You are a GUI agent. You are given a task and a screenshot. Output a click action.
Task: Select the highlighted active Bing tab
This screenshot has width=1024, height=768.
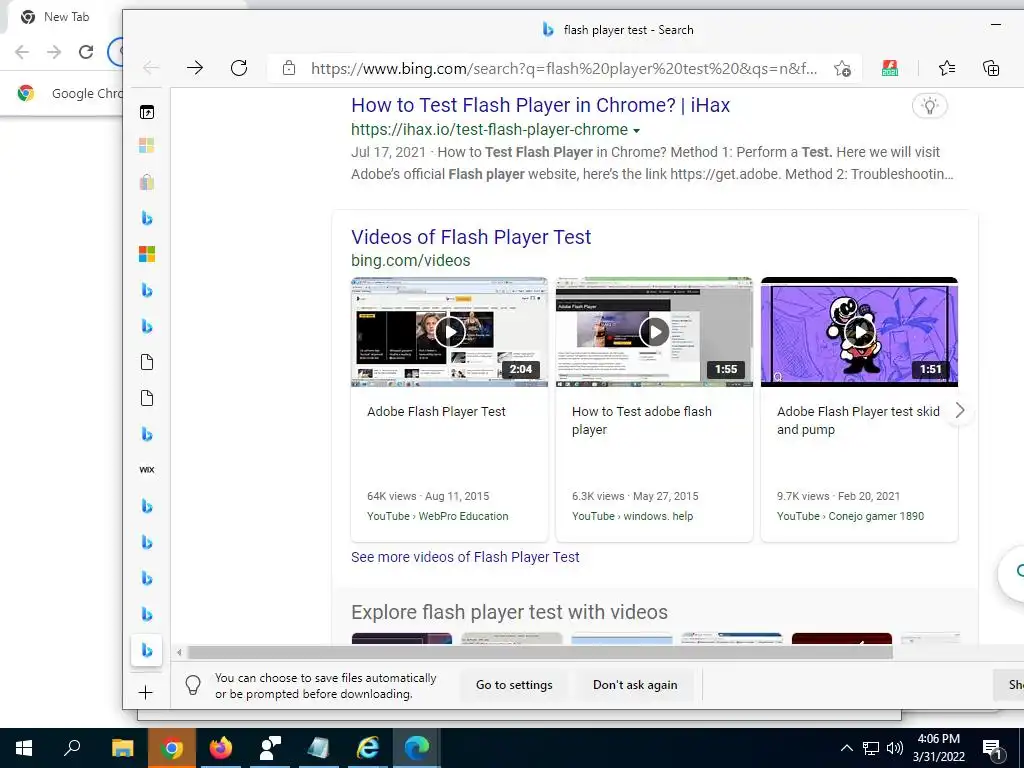(x=147, y=650)
